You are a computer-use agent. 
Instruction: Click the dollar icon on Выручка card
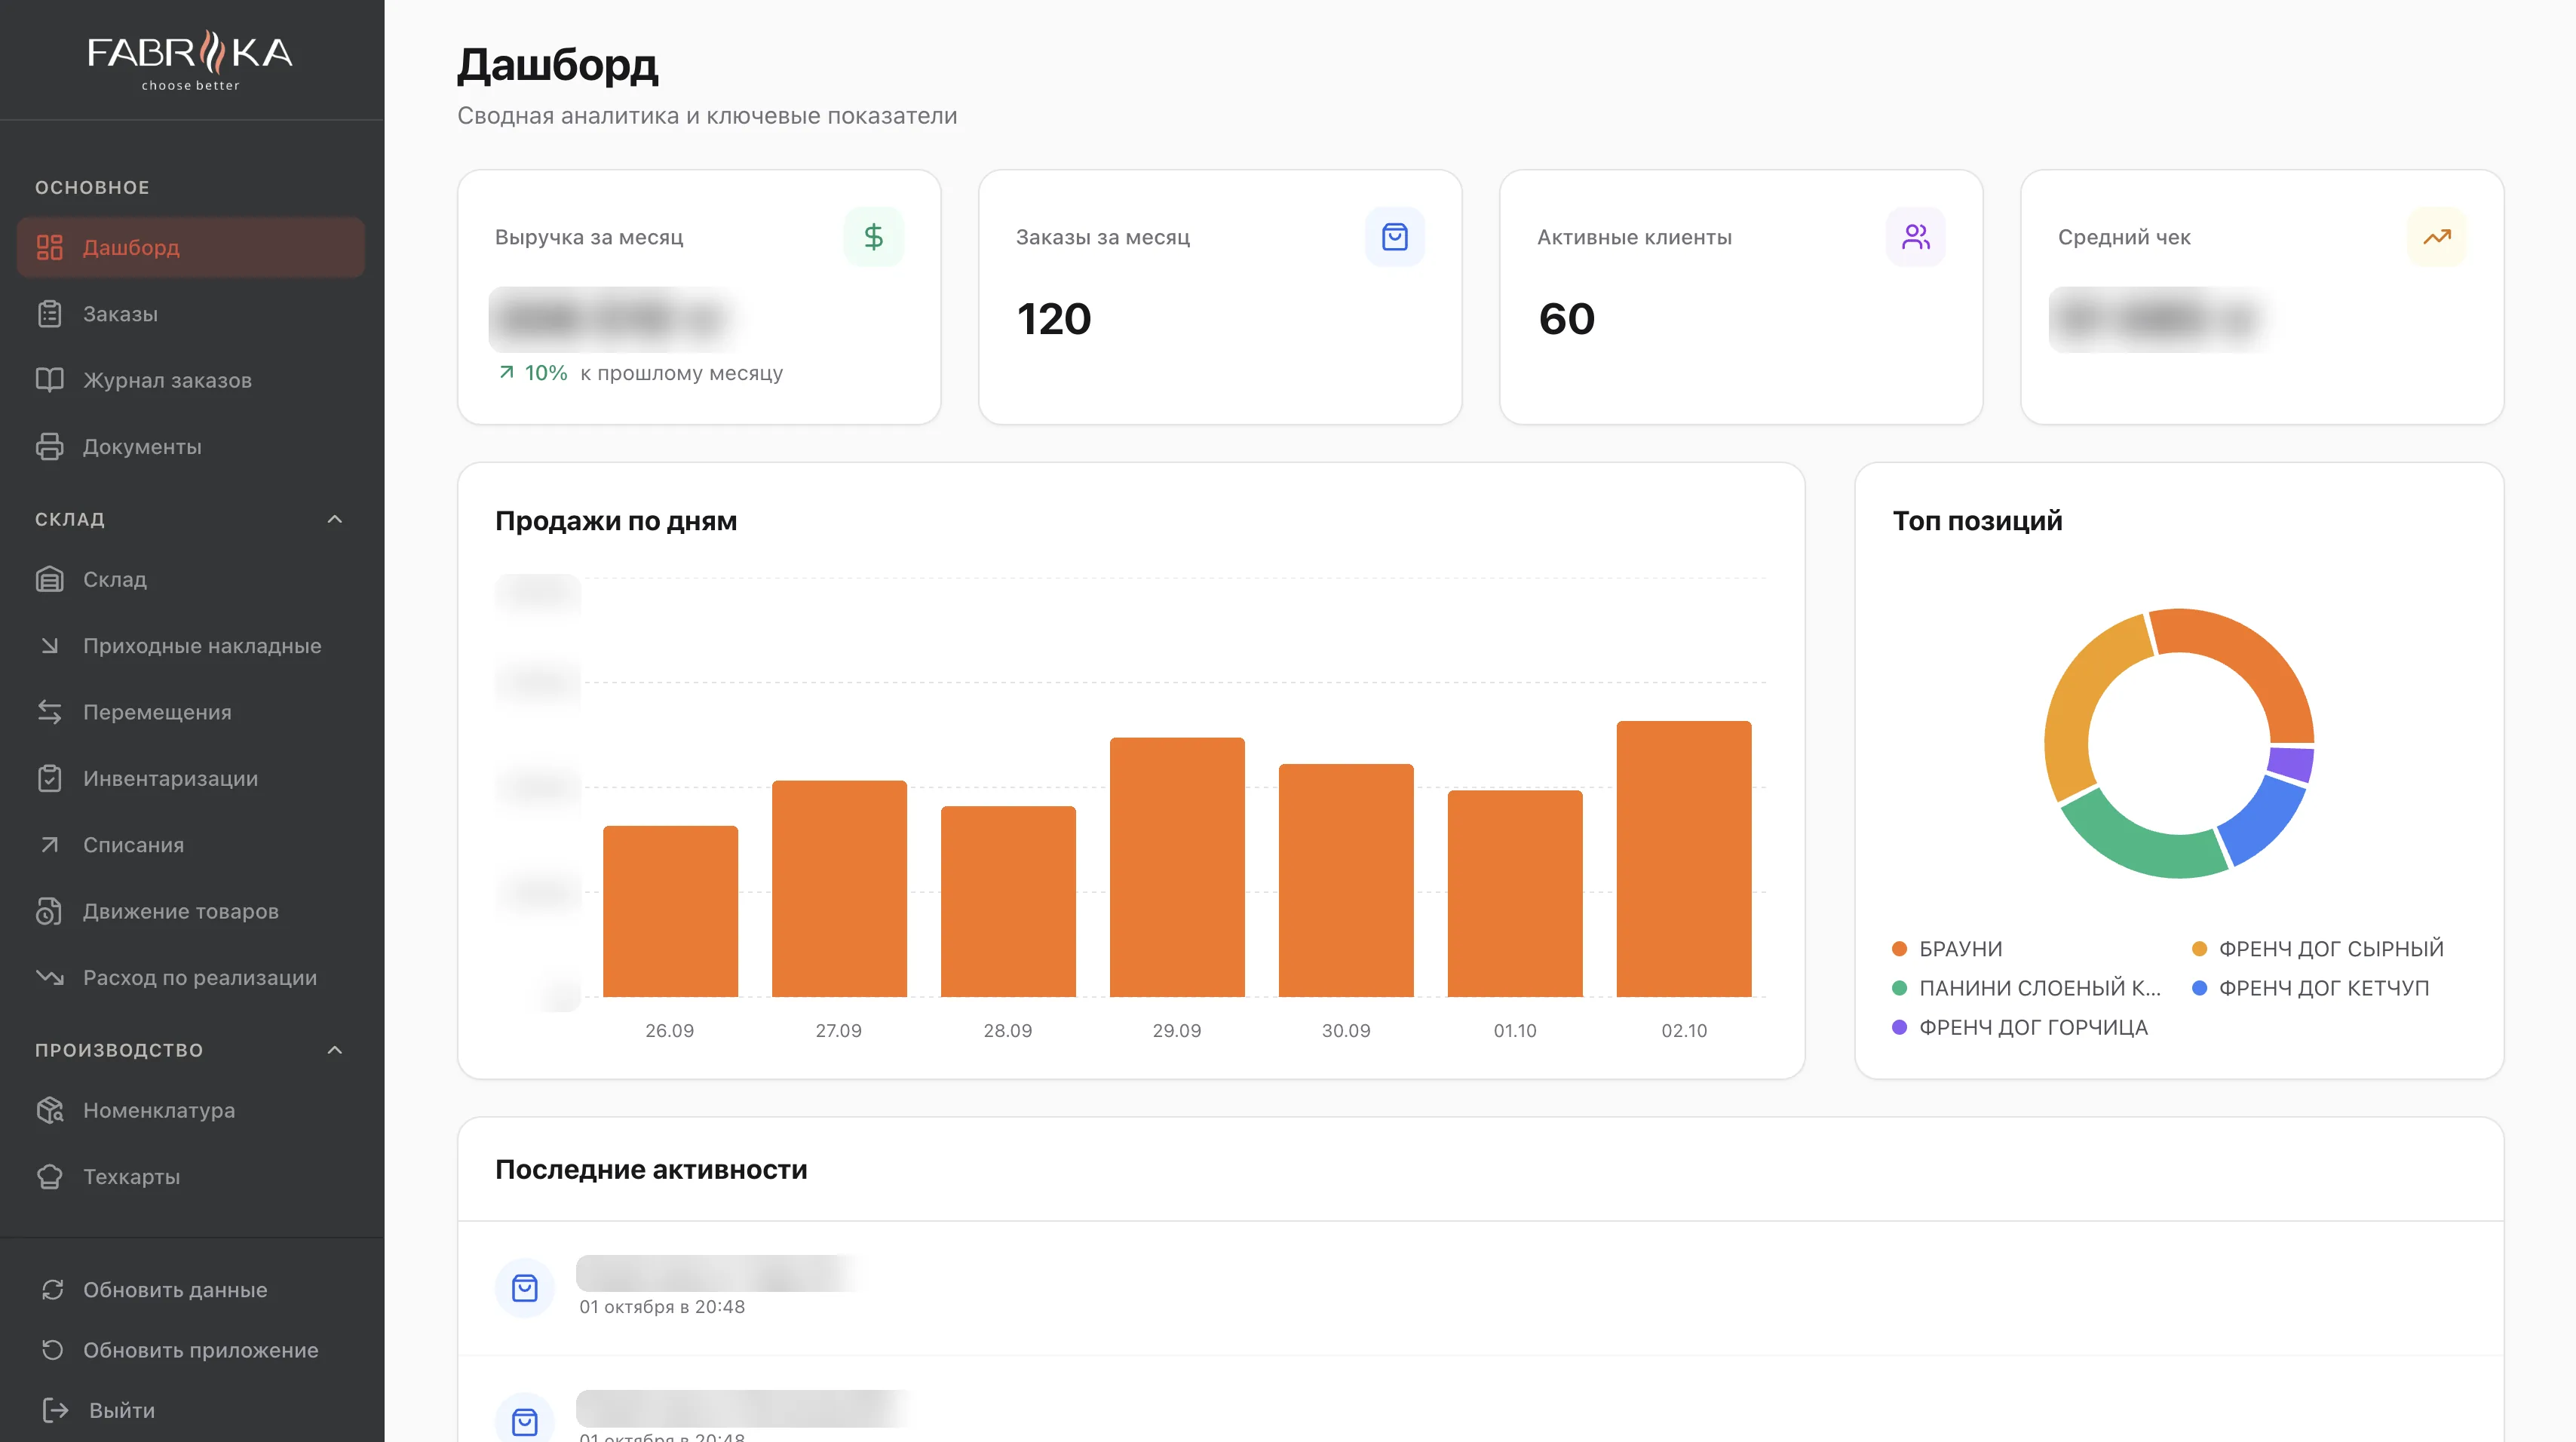(873, 237)
